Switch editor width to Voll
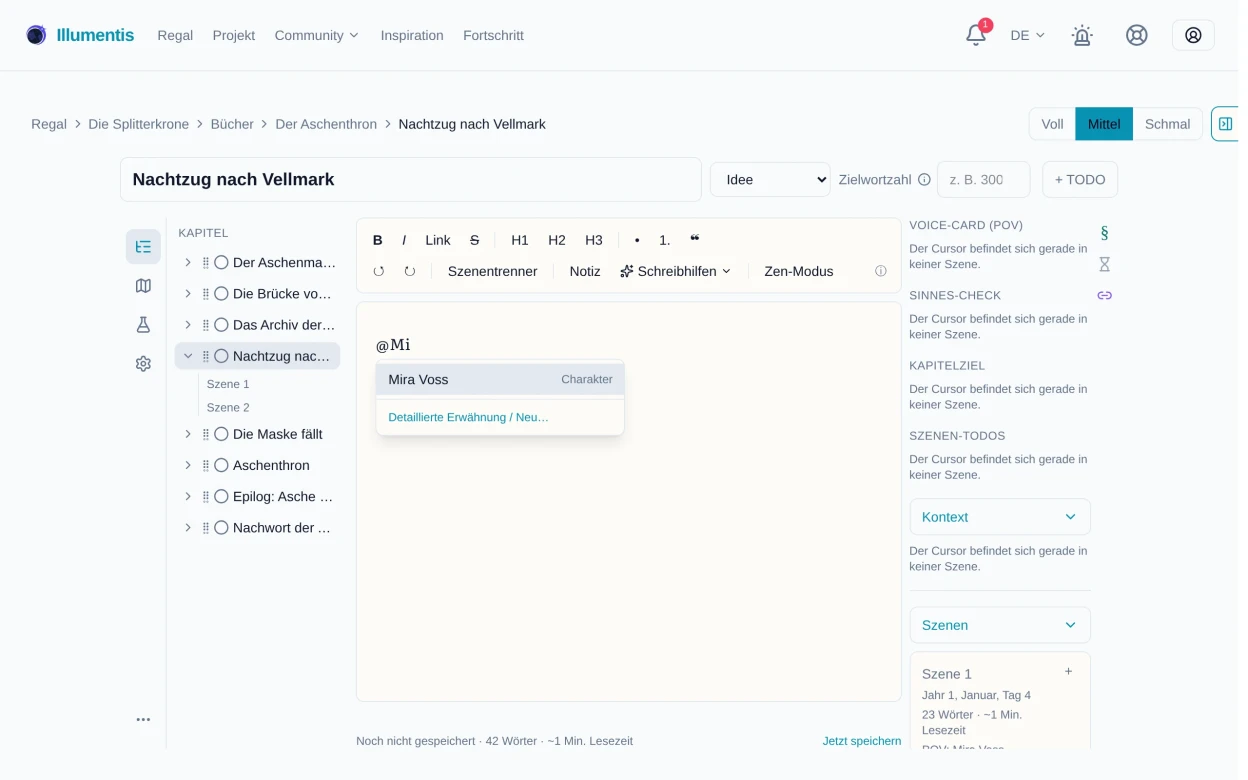 click(1052, 124)
